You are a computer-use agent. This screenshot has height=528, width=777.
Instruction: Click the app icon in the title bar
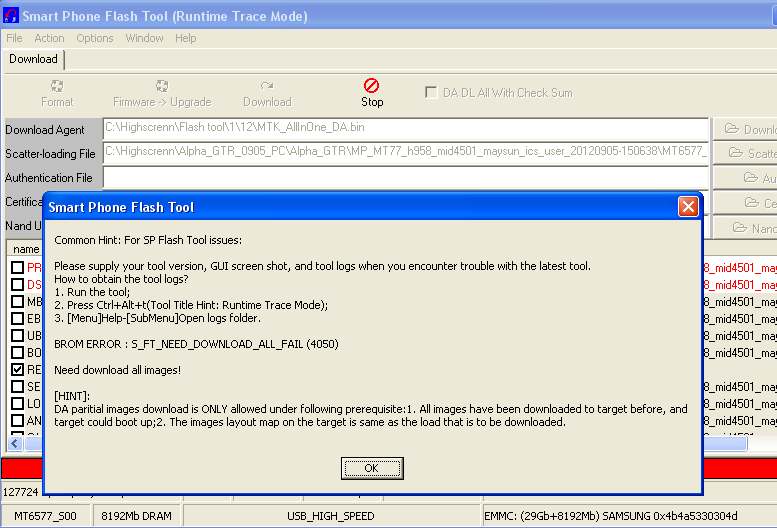click(10, 16)
